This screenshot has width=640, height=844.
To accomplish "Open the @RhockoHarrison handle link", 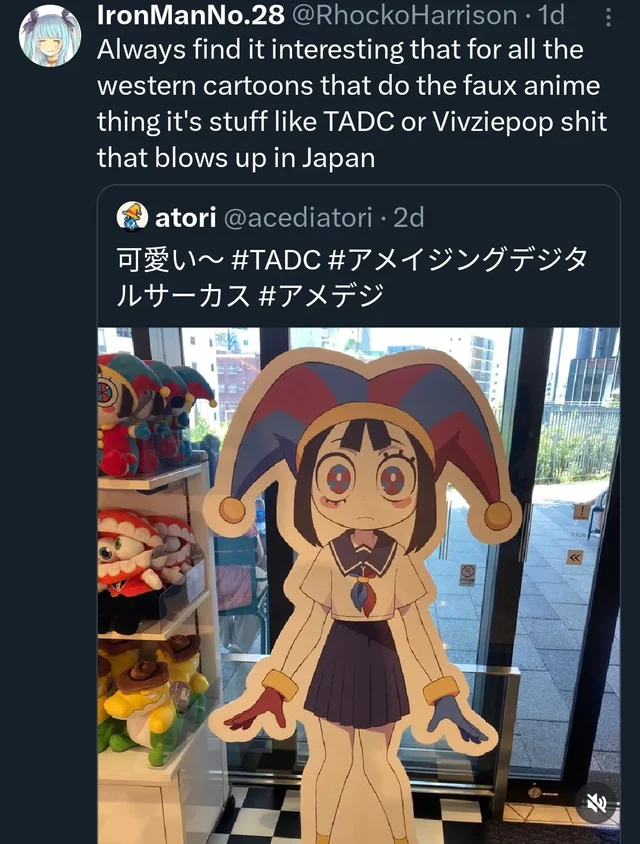I will [x=404, y=15].
